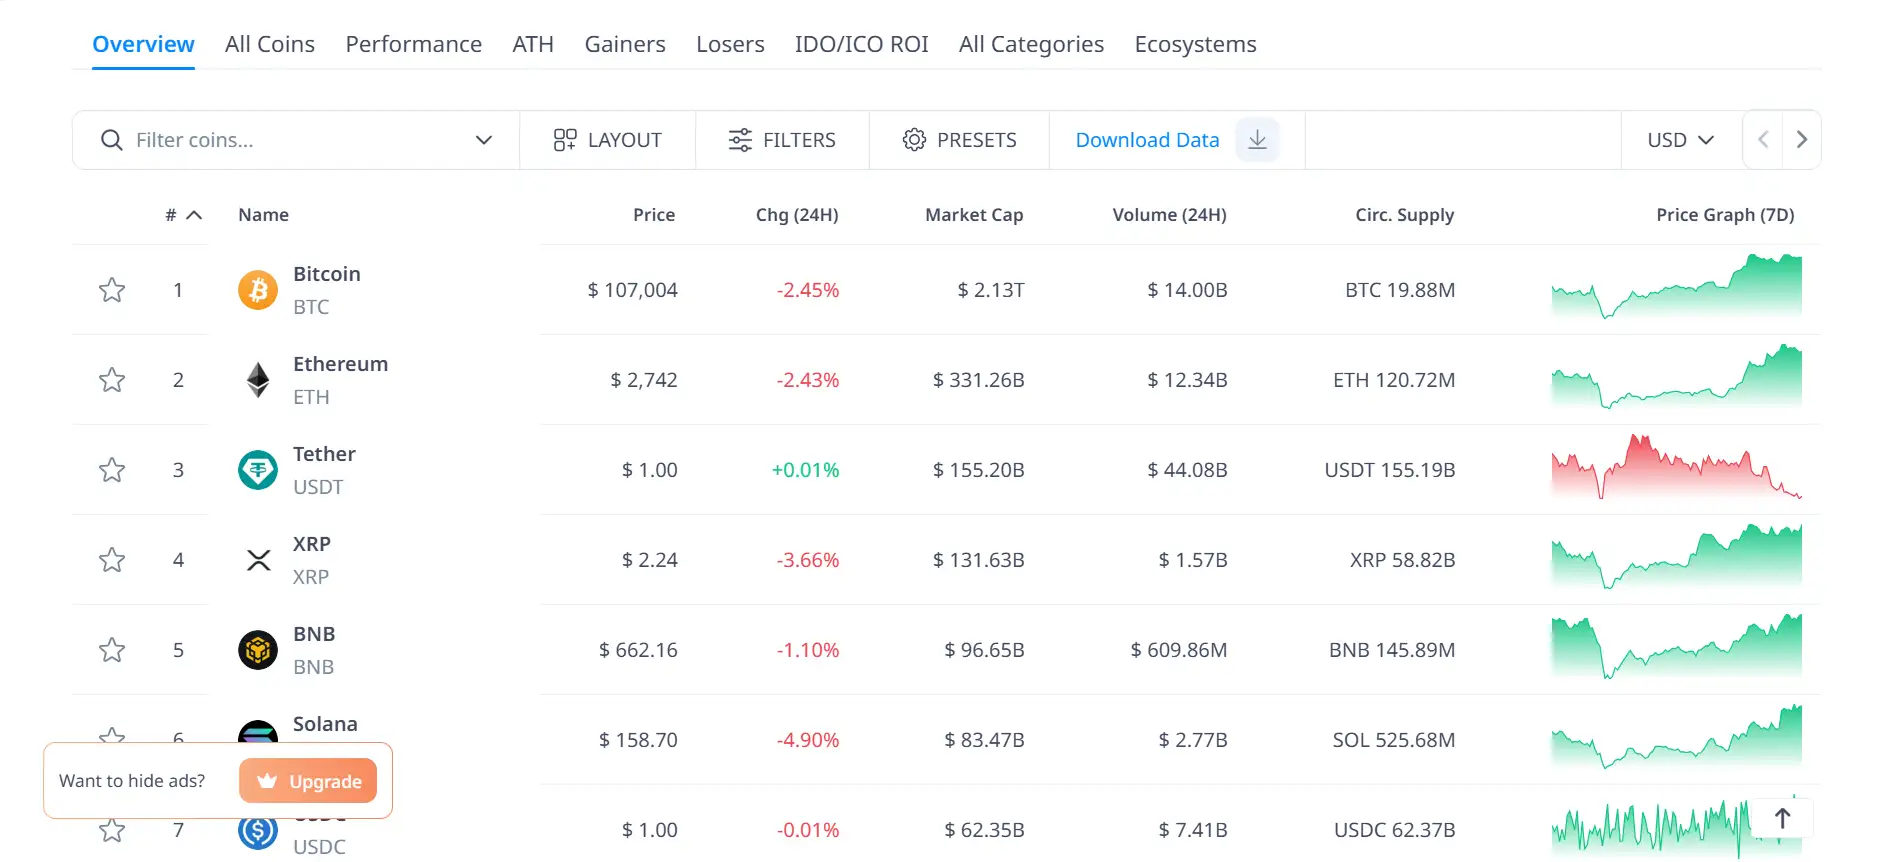View Tether's red 7-day price graph

1676,468
